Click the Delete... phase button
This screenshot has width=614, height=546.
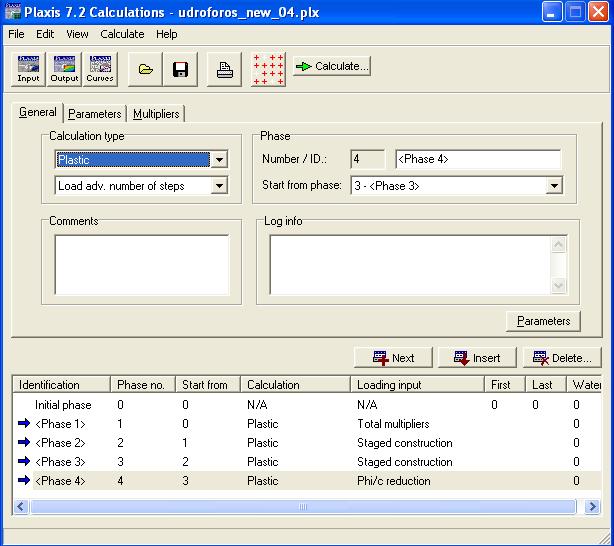(562, 358)
